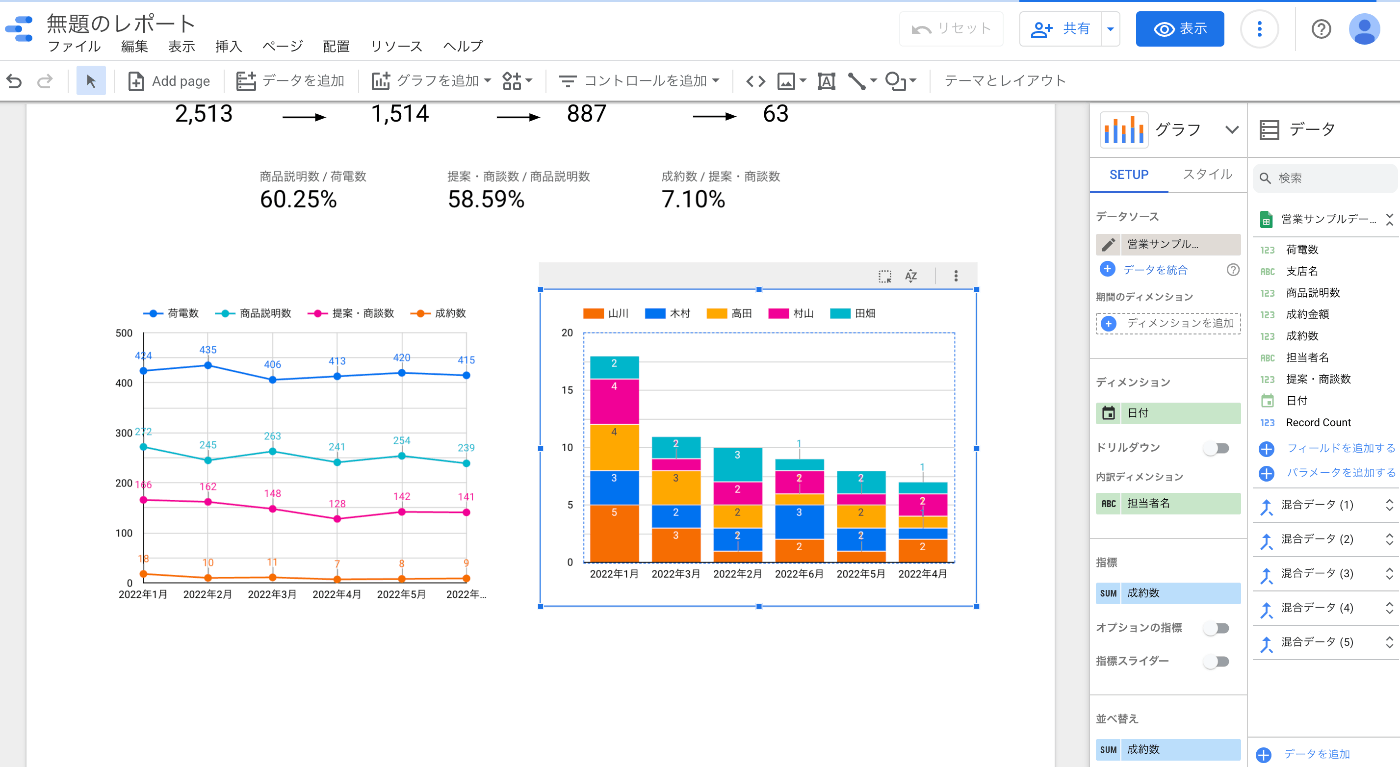Screen dimensions: 1400x767
Task: Toggle the オプションの指標 switch
Action: (1216, 628)
